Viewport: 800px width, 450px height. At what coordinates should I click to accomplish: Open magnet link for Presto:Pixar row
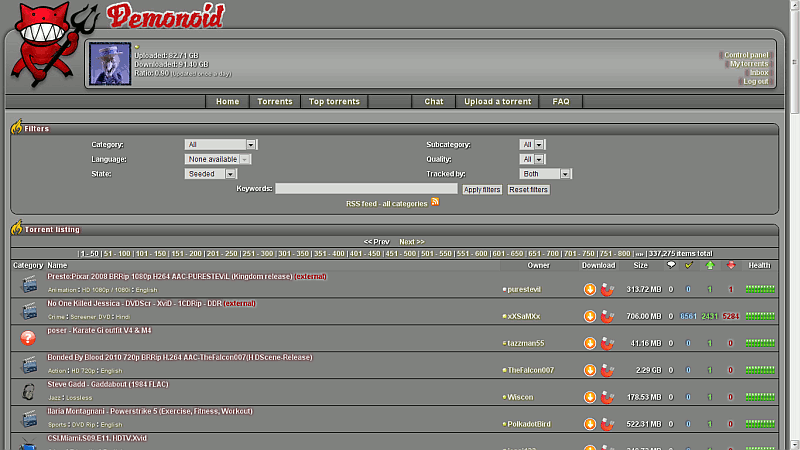point(607,289)
